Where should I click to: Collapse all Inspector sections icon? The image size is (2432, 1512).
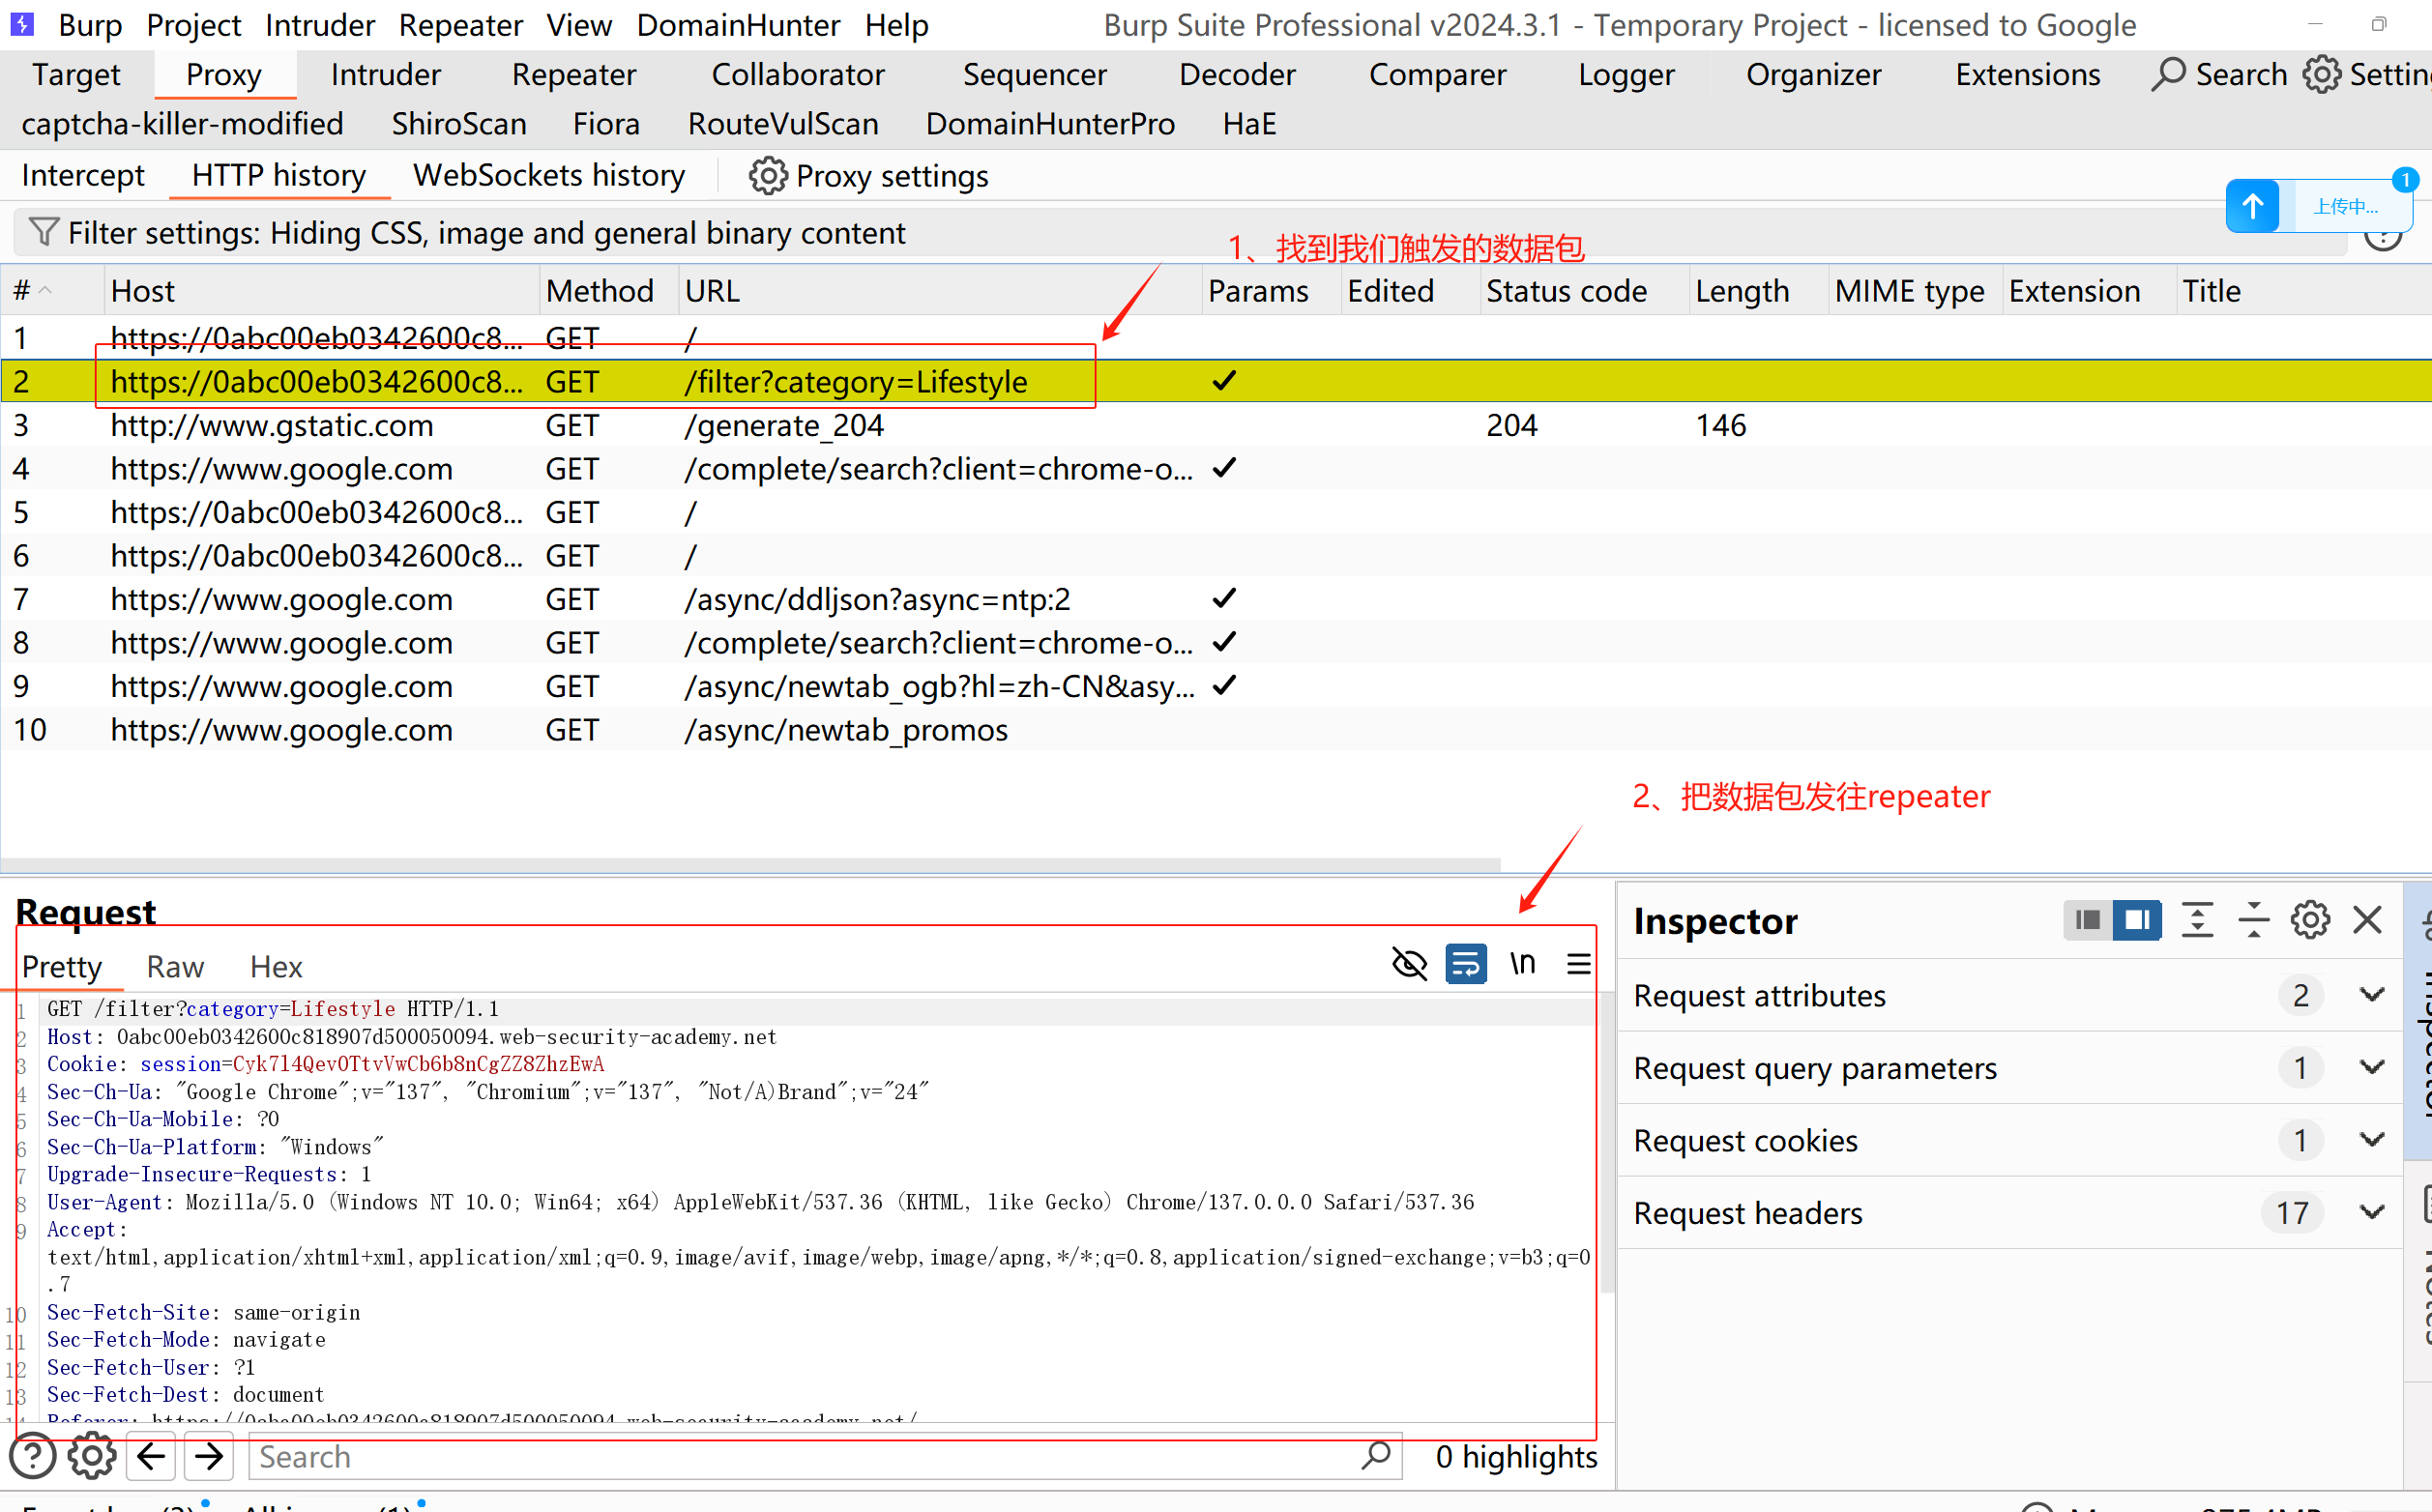(2253, 920)
